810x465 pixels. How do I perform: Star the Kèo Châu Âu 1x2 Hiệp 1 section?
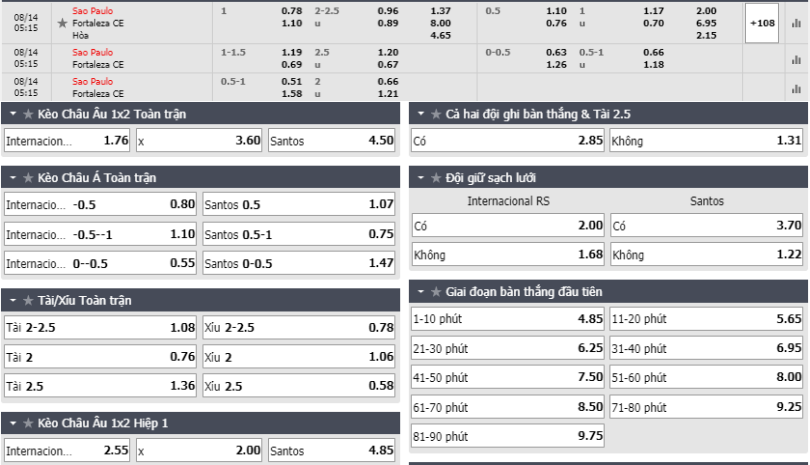click(x=28, y=423)
